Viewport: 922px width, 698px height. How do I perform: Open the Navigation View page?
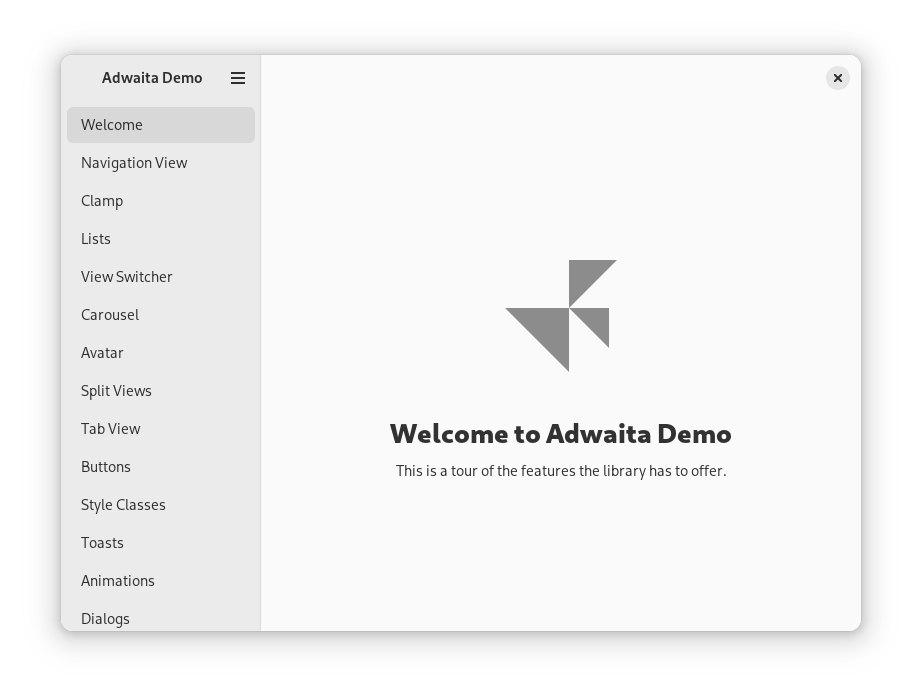click(x=160, y=163)
